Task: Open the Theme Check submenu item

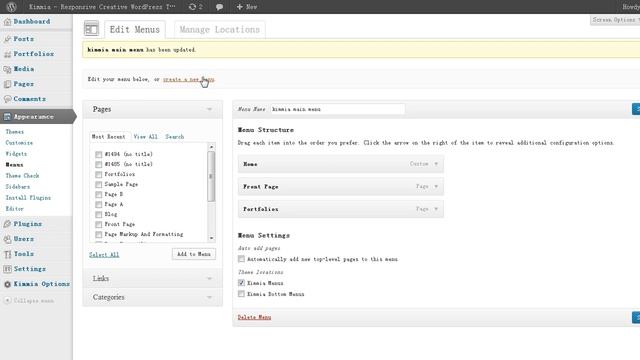Action: tap(22, 176)
